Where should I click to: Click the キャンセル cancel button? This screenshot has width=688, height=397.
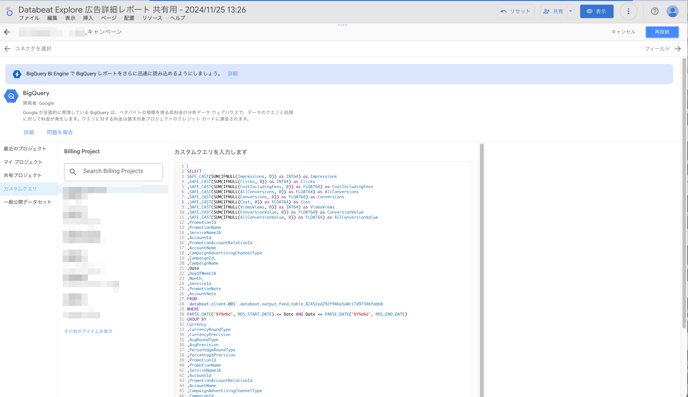click(624, 32)
